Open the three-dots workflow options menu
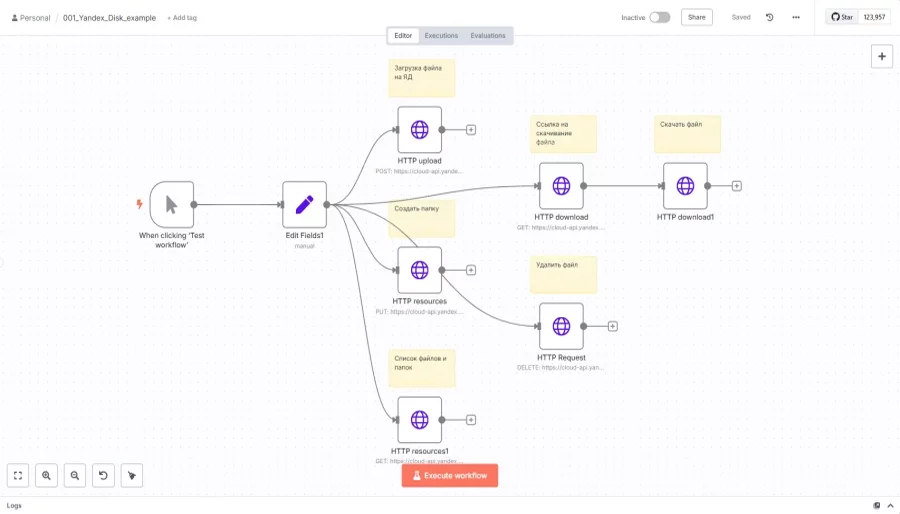The height and width of the screenshot is (514, 900). click(x=796, y=17)
